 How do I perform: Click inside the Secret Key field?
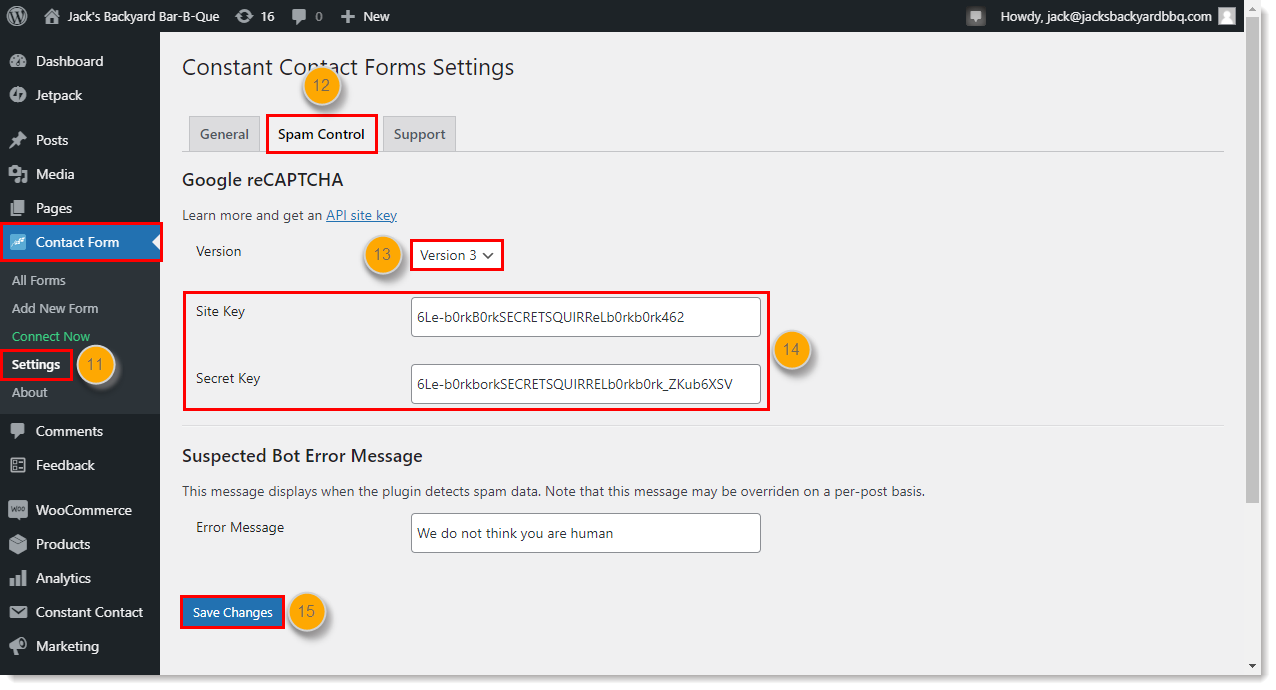pyautogui.click(x=585, y=384)
